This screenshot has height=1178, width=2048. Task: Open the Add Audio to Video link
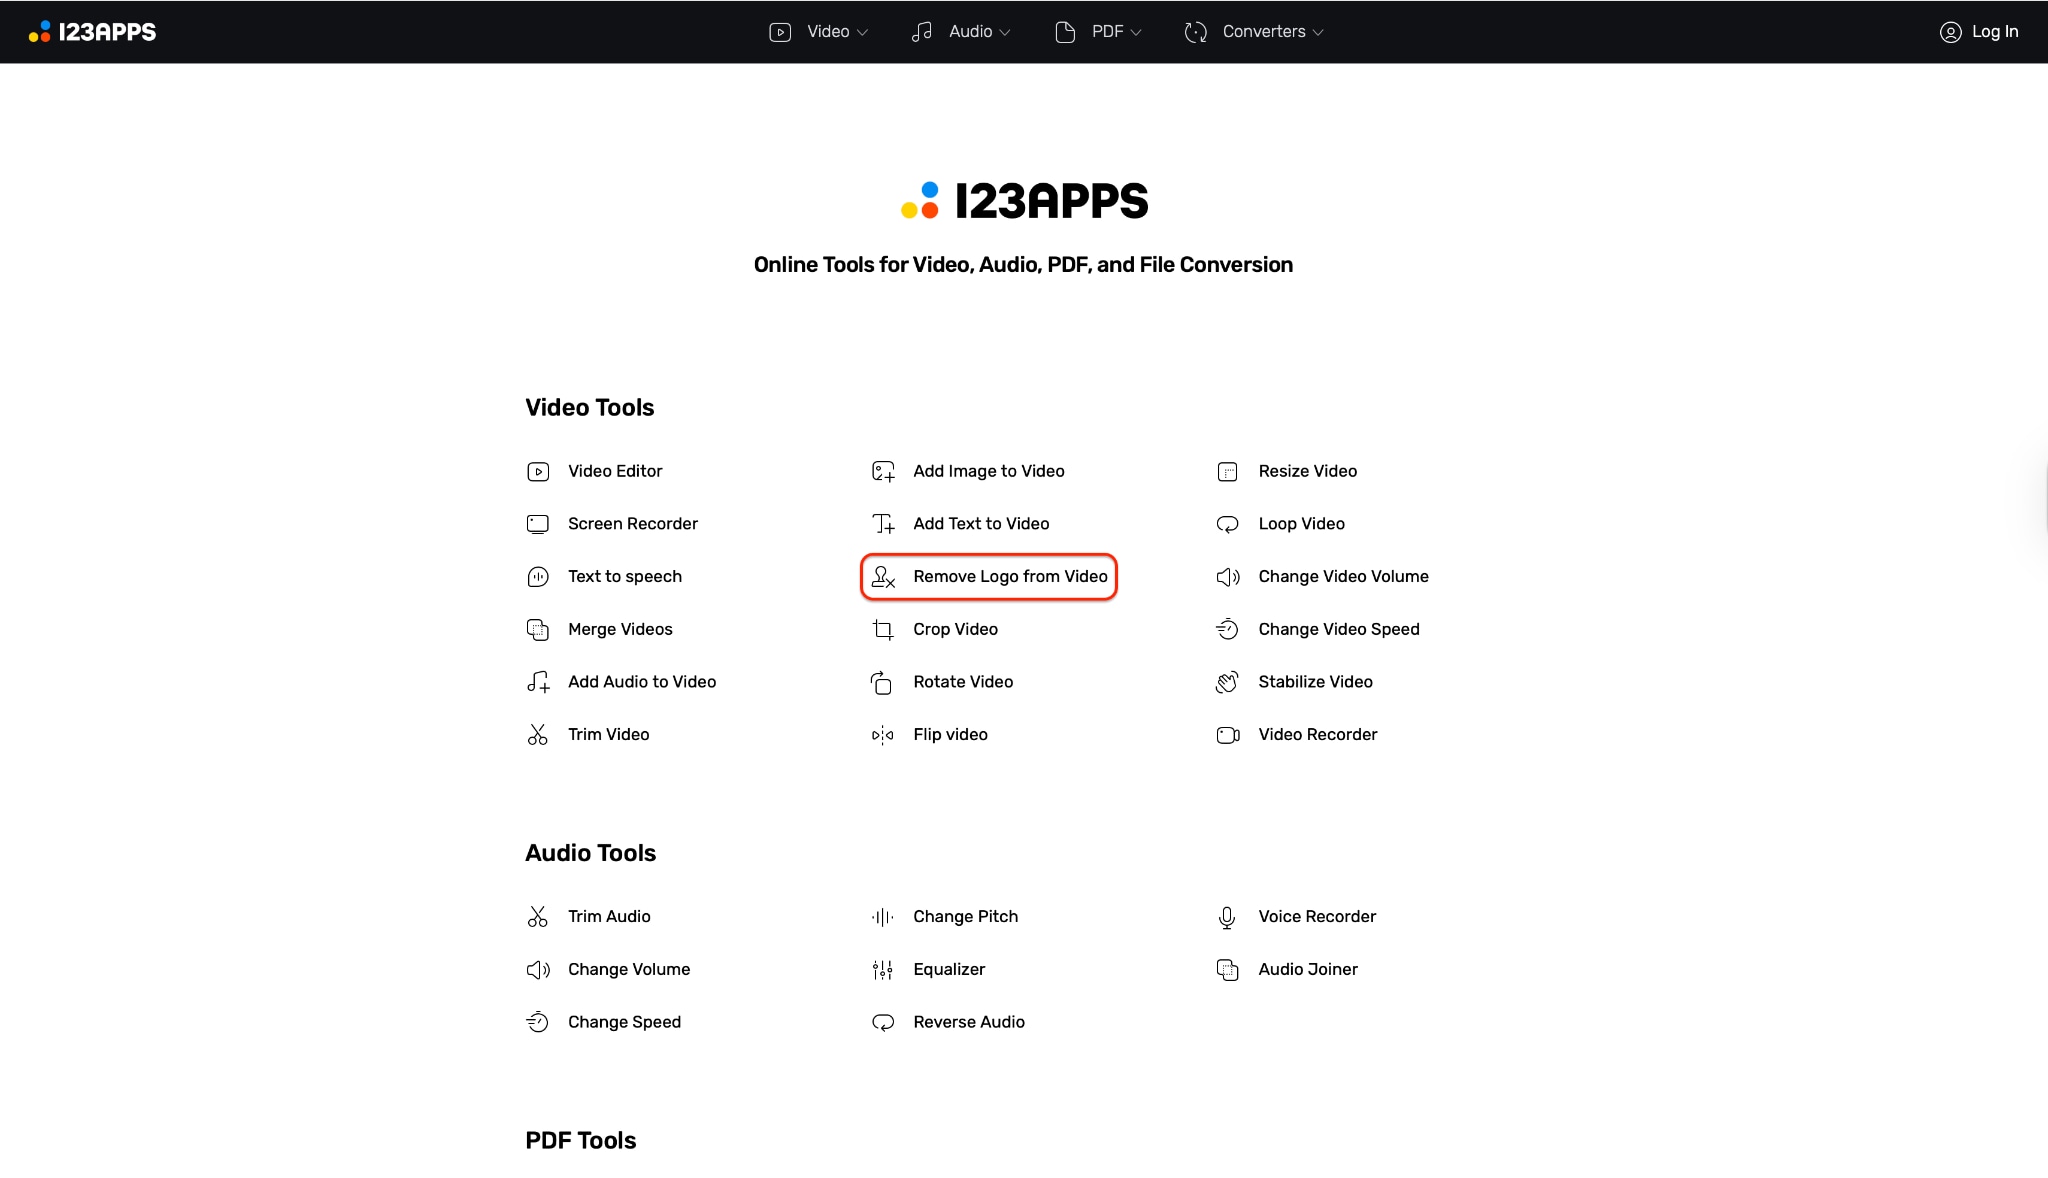pyautogui.click(x=642, y=682)
